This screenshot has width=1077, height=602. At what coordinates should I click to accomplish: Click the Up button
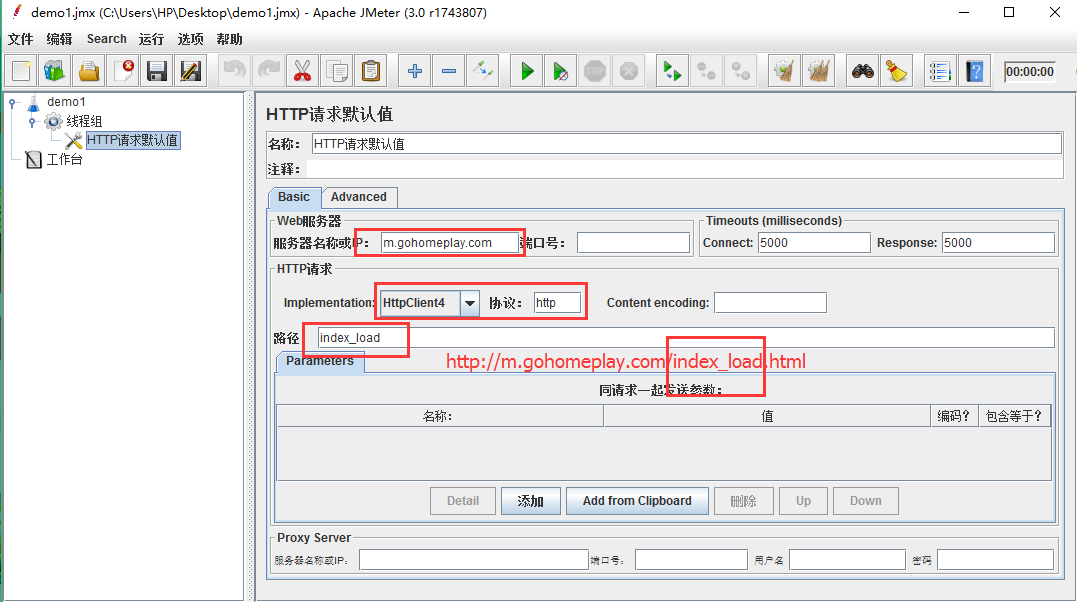(803, 501)
